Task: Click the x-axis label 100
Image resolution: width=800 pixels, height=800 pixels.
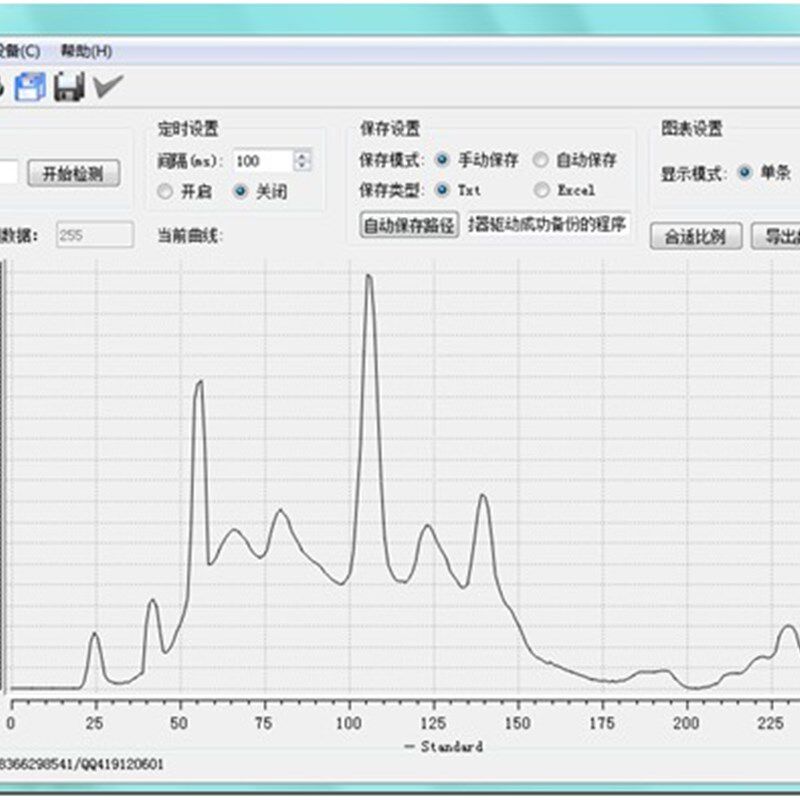Action: pyautogui.click(x=349, y=723)
